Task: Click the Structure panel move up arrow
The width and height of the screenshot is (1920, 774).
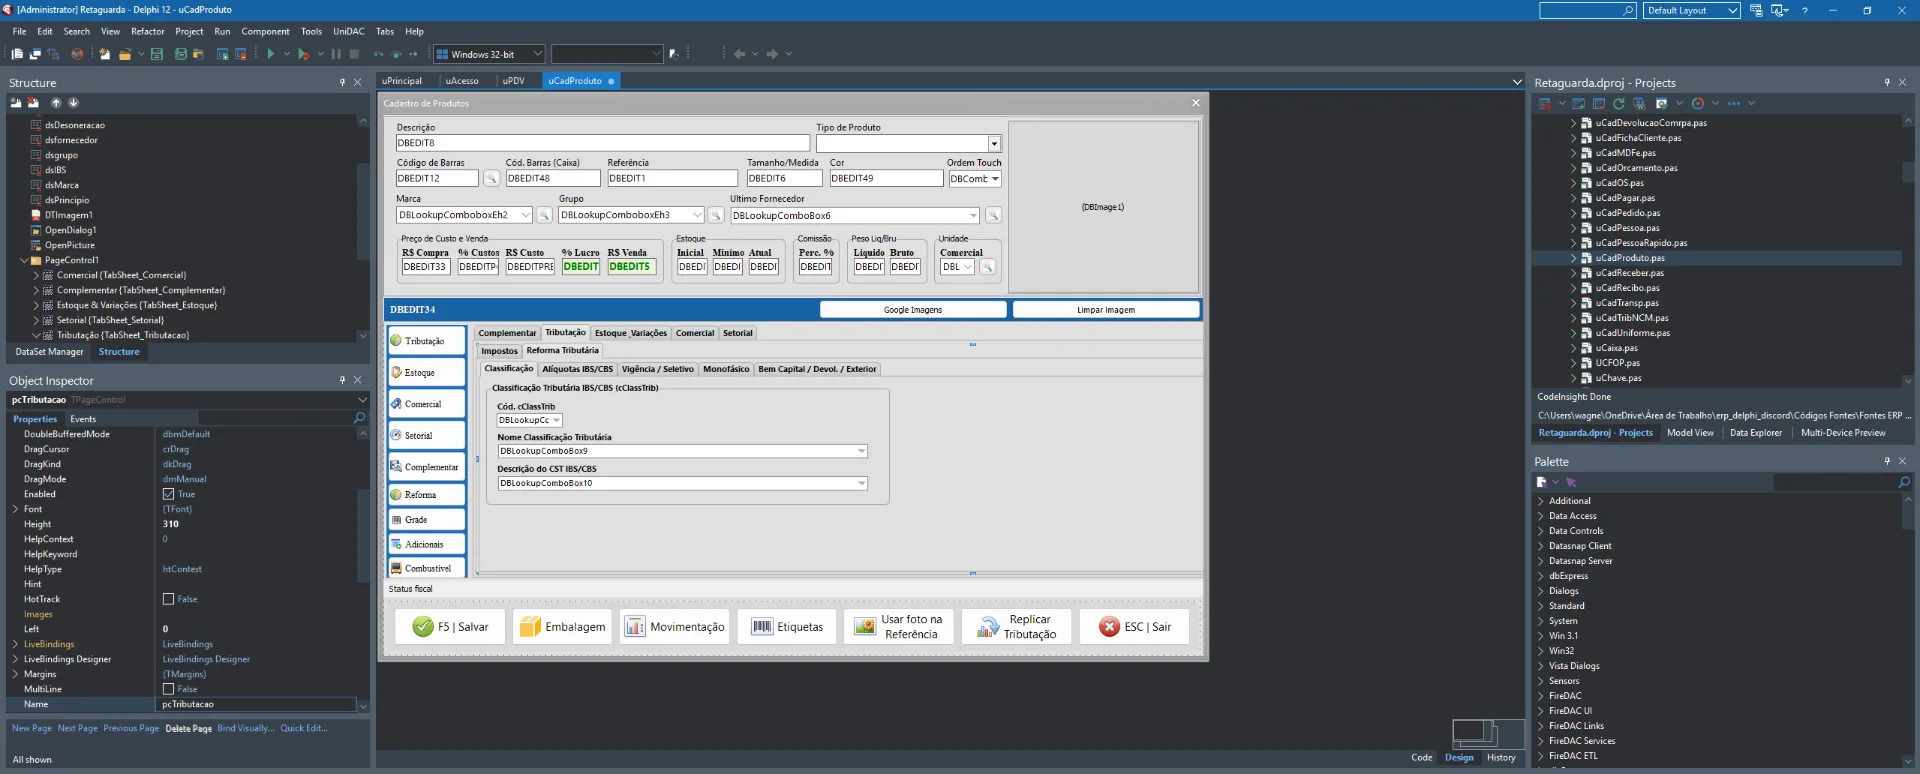Action: click(56, 103)
